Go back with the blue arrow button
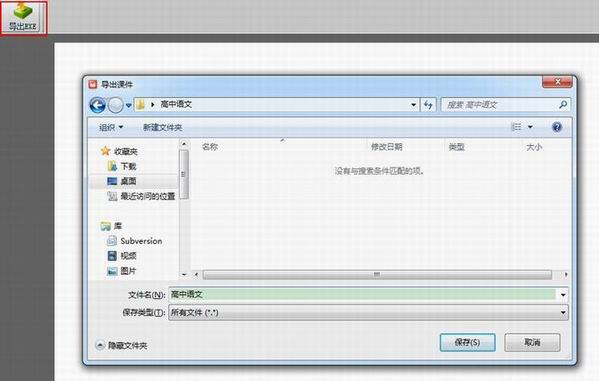599x381 pixels. (x=97, y=105)
